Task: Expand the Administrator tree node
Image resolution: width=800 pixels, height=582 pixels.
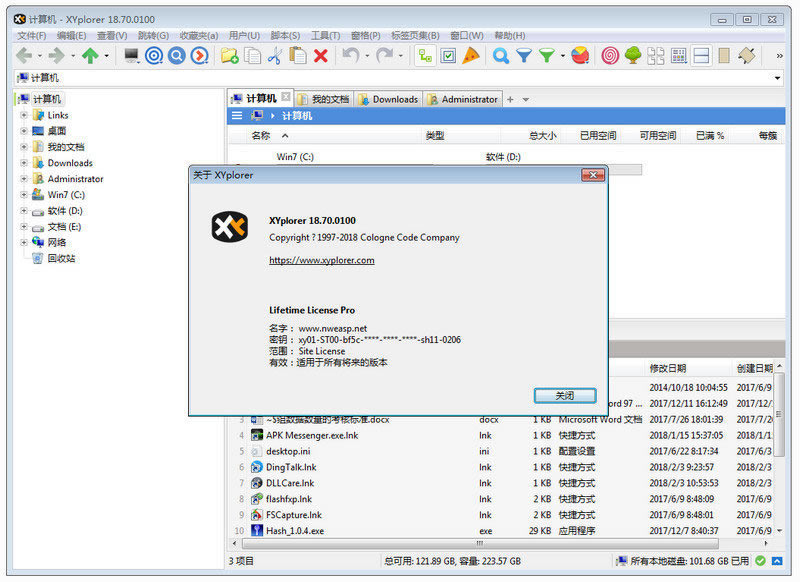Action: pyautogui.click(x=24, y=179)
